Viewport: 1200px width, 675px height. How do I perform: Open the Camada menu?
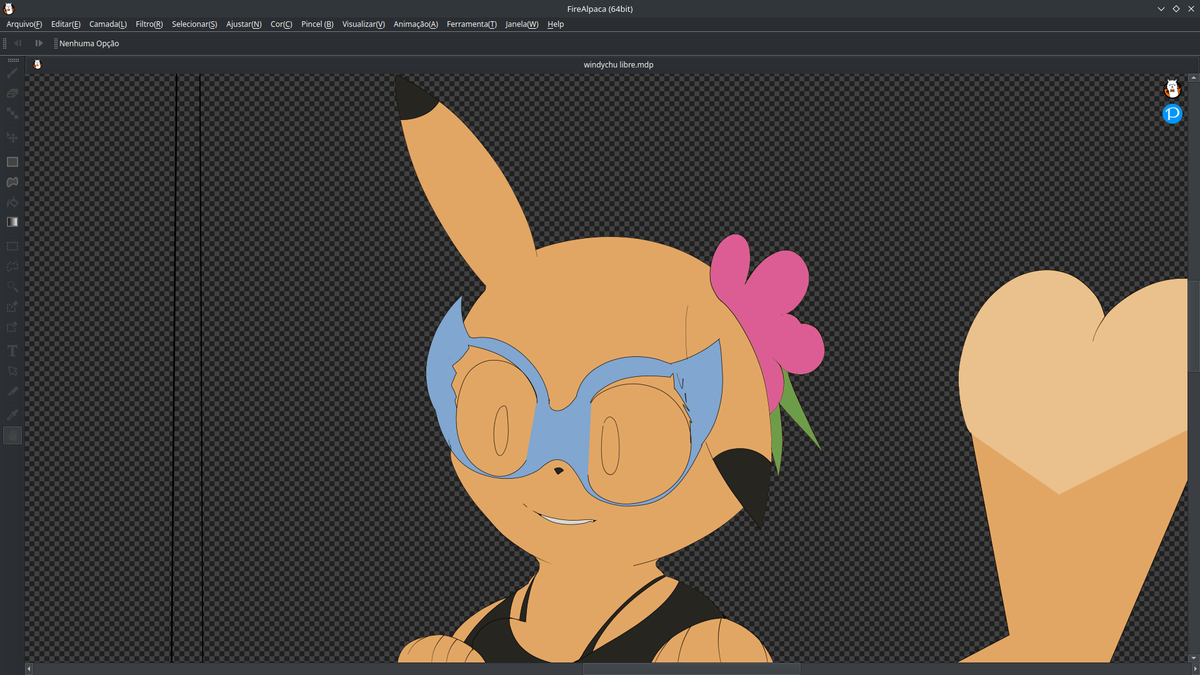[x=108, y=24]
